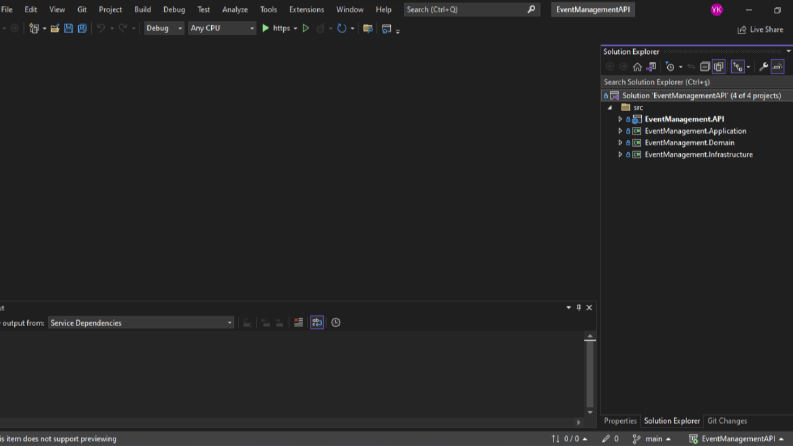Open the Extensions menu
The image size is (793, 446).
tap(306, 10)
